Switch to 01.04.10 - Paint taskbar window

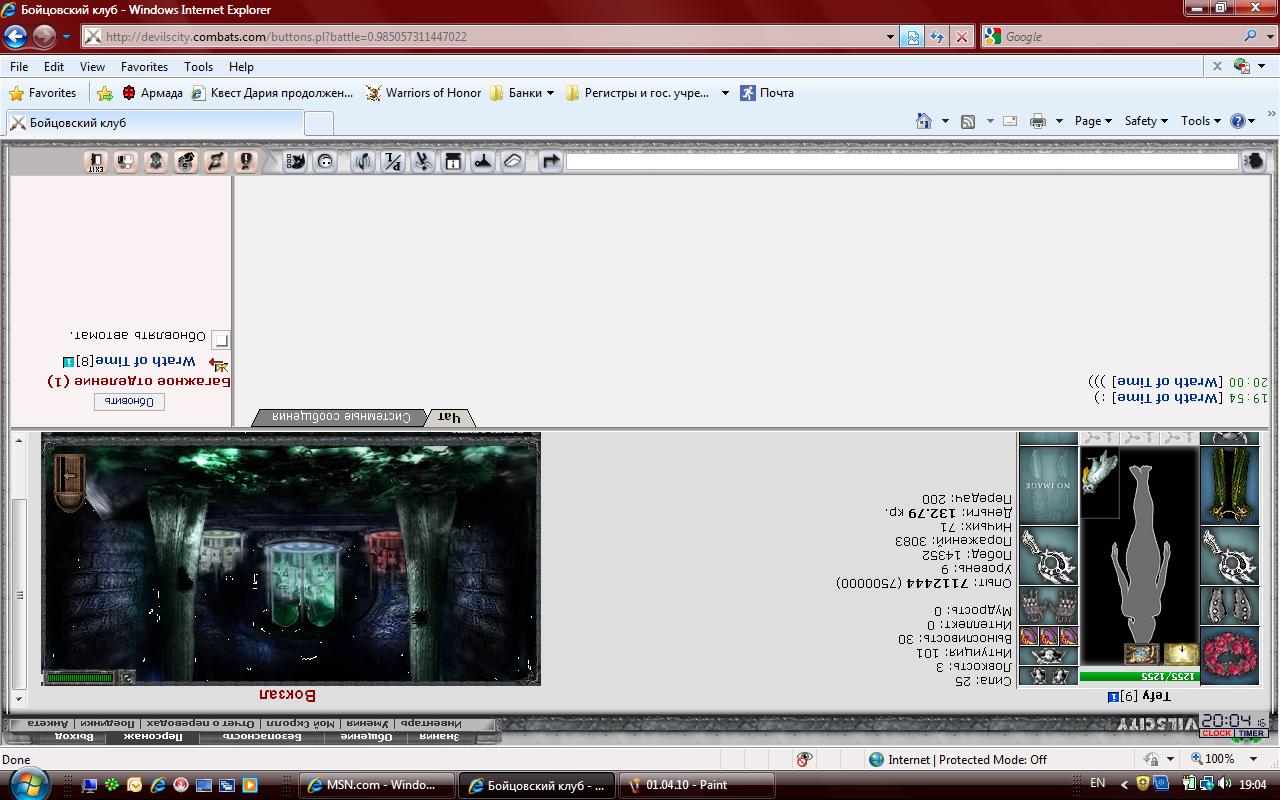pyautogui.click(x=697, y=785)
